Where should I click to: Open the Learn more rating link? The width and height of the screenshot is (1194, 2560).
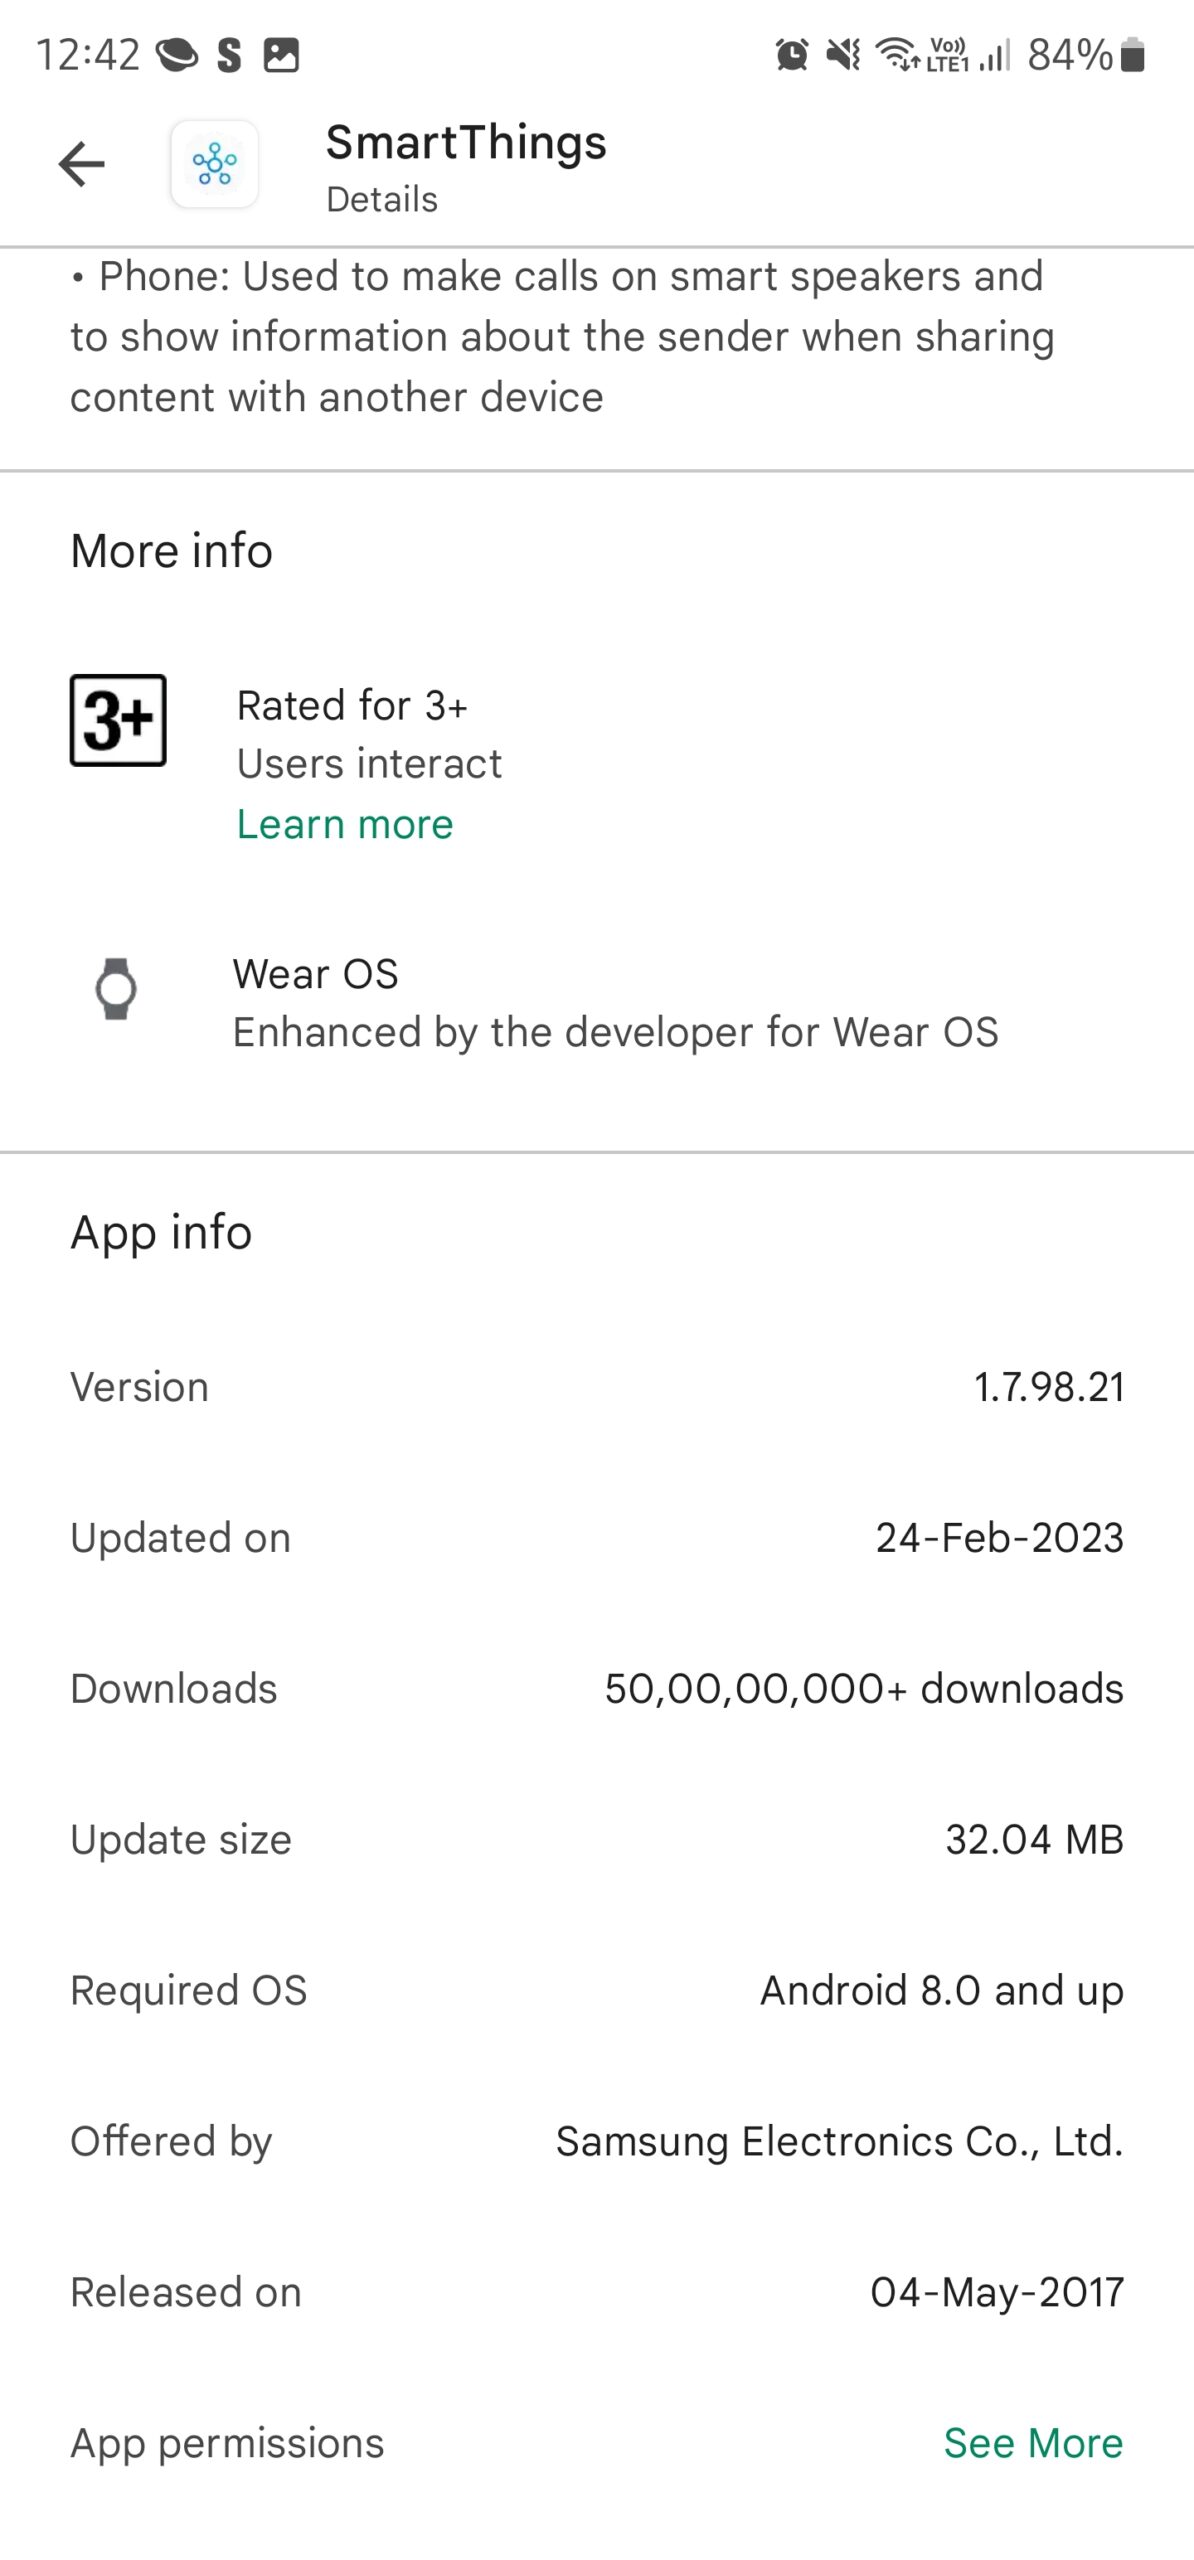(x=345, y=824)
